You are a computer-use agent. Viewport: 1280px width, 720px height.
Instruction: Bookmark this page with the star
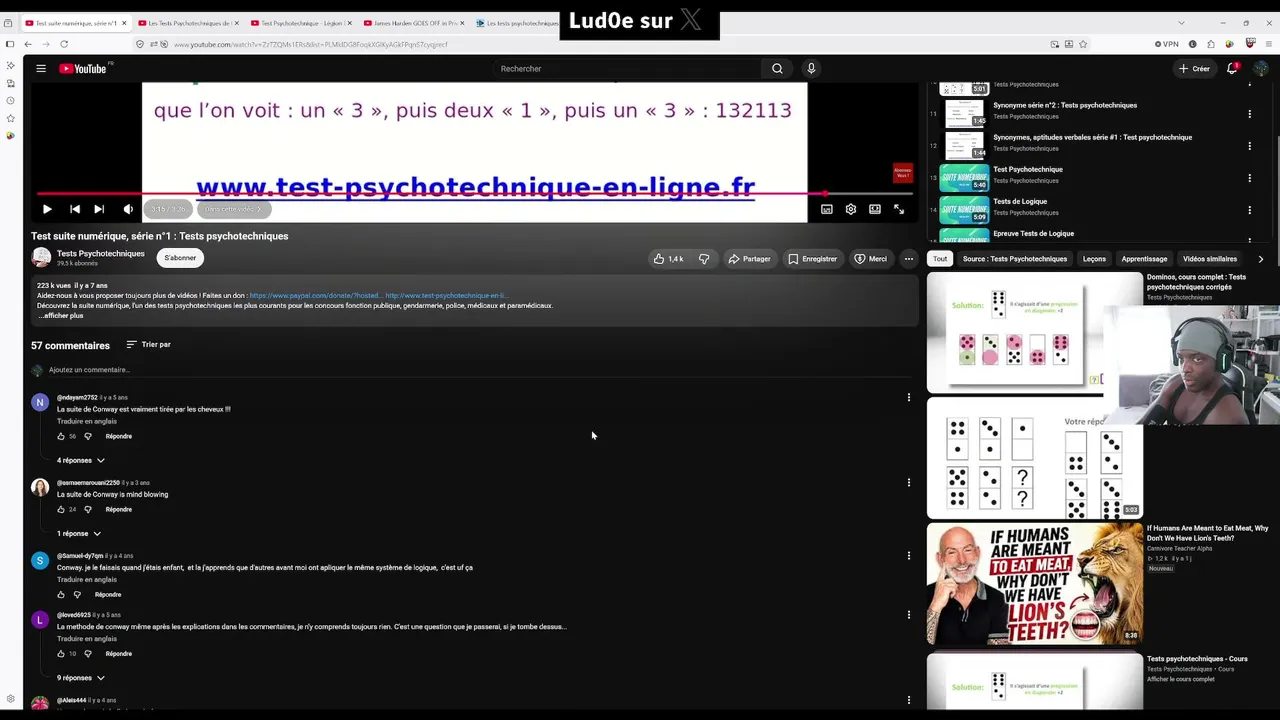click(1083, 44)
